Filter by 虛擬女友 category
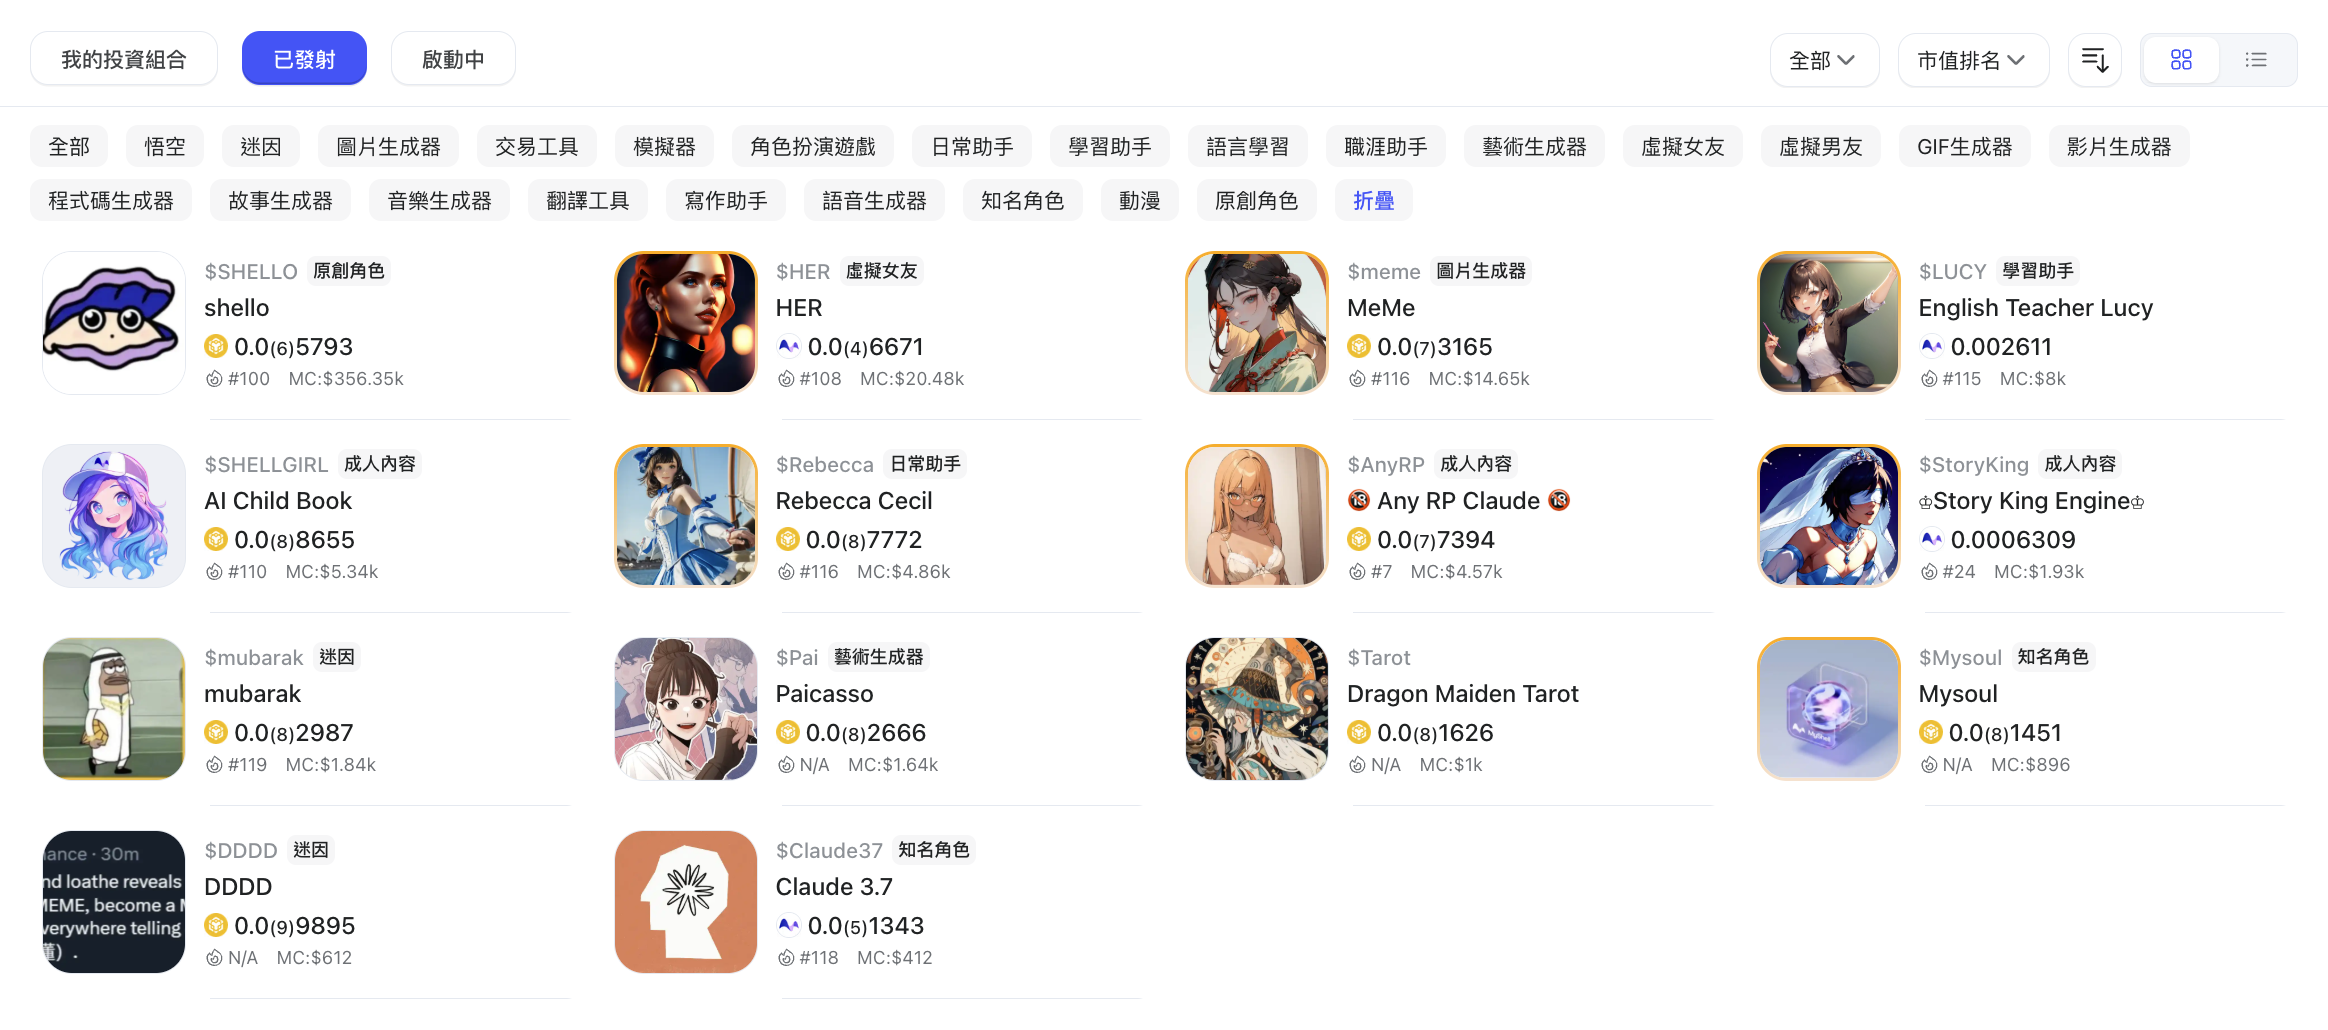Screen dimensions: 2328x1030 (x=1682, y=147)
